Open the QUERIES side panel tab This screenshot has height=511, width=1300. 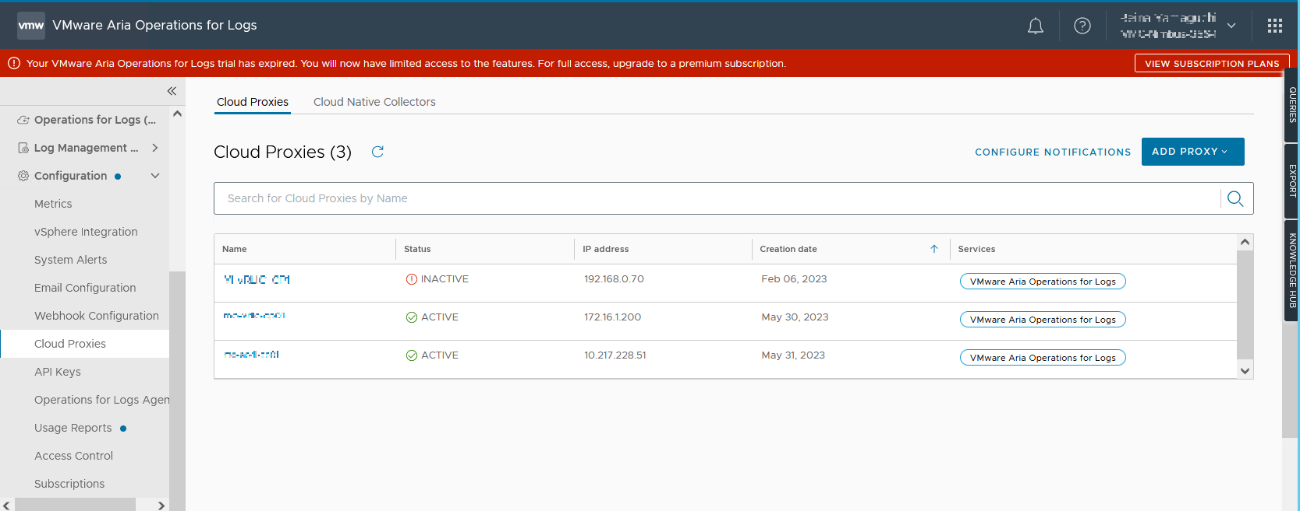pos(1292,105)
